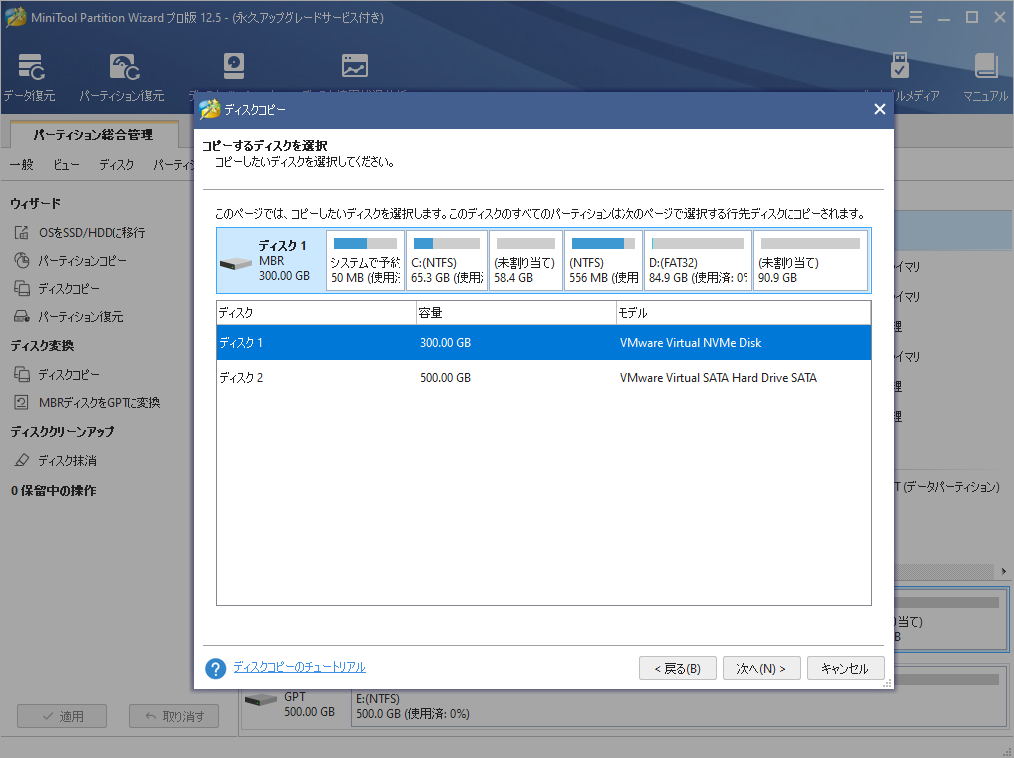Open the ディスク menu
1014x758 pixels.
point(116,165)
